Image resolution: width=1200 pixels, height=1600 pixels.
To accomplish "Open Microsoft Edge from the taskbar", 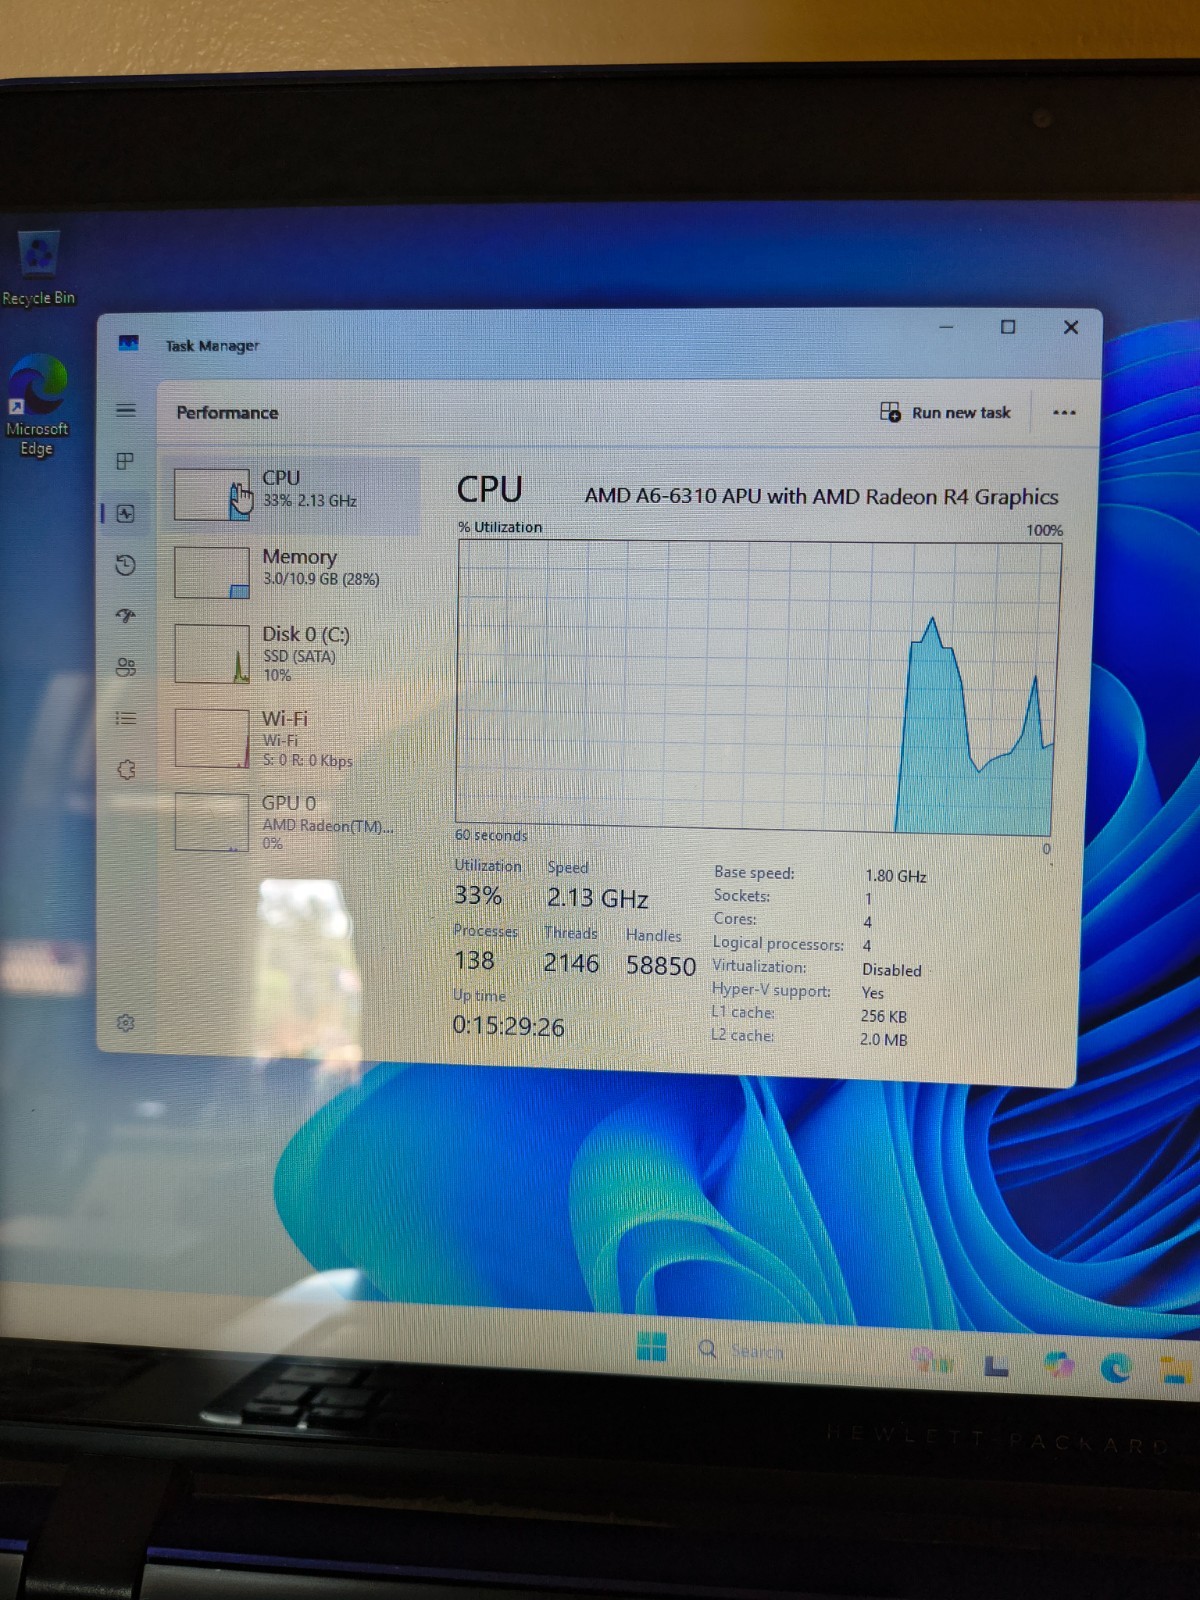I will (x=1116, y=1367).
